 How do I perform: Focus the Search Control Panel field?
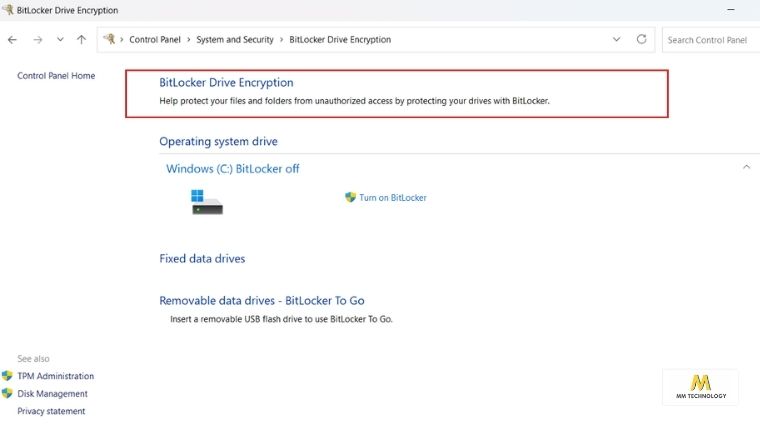point(711,40)
